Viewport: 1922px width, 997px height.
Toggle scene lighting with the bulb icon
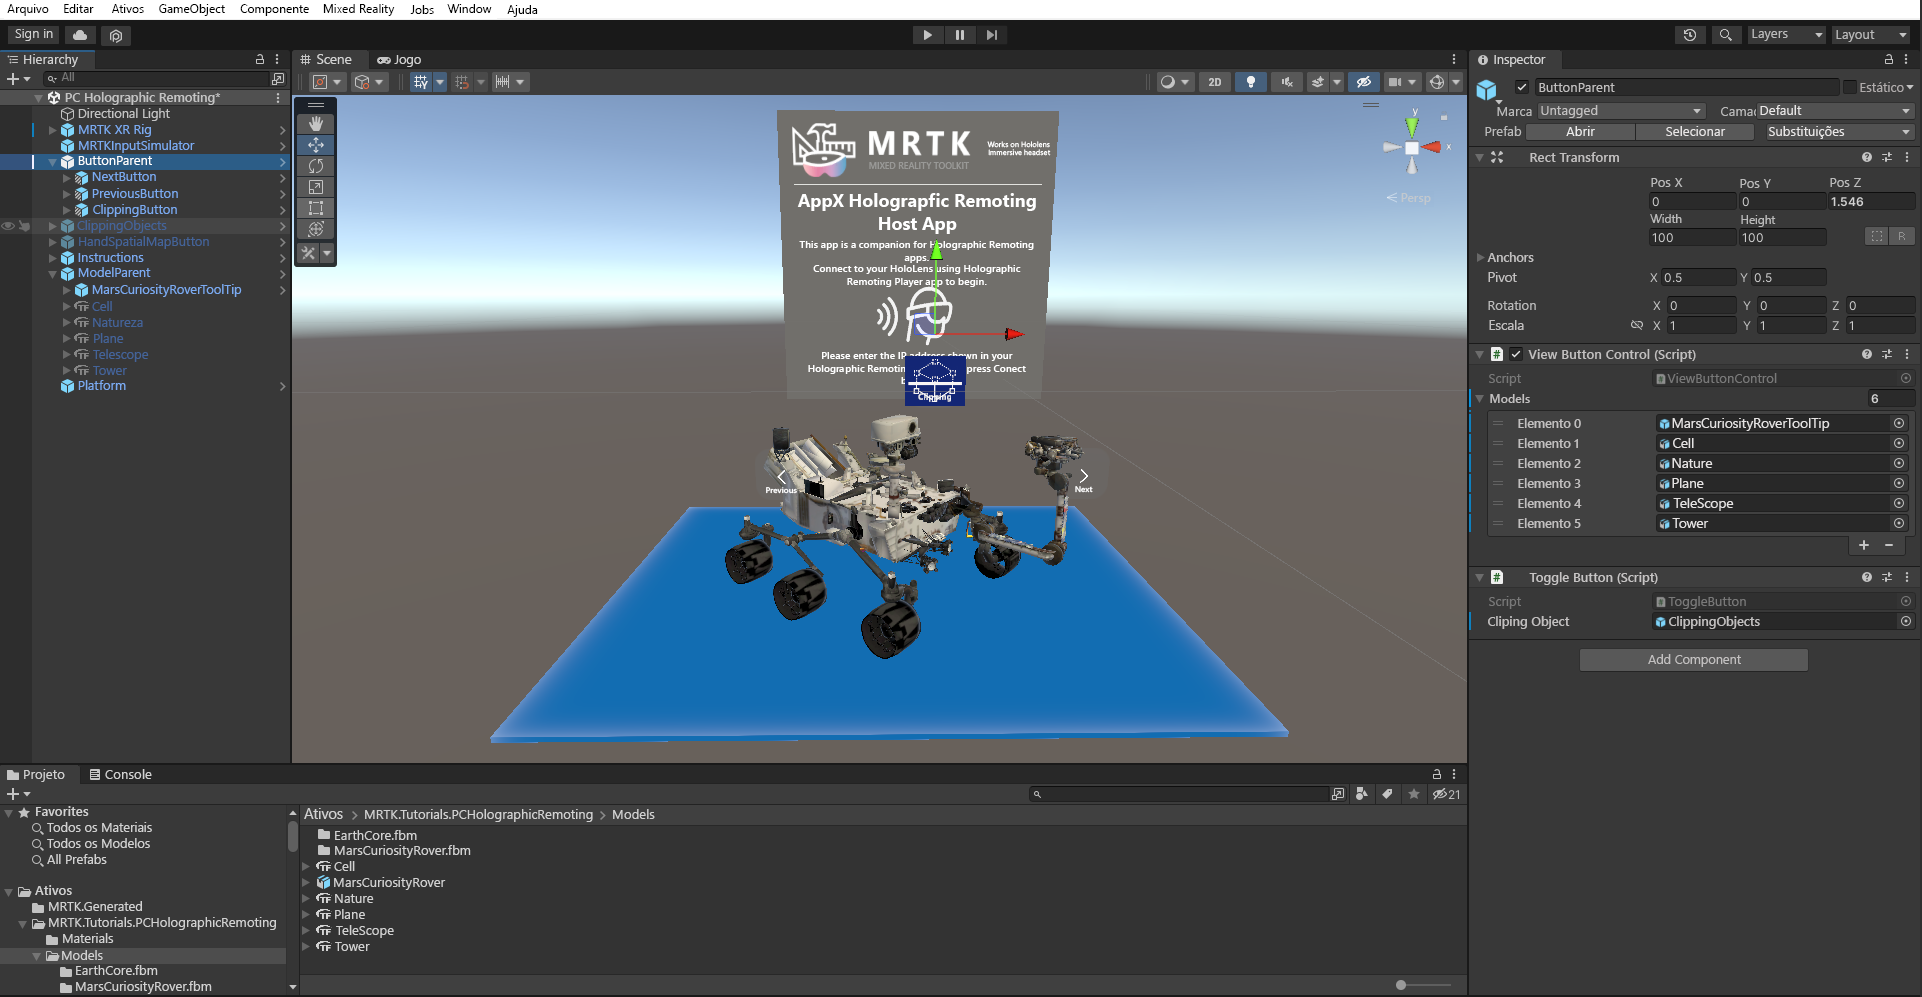point(1251,82)
